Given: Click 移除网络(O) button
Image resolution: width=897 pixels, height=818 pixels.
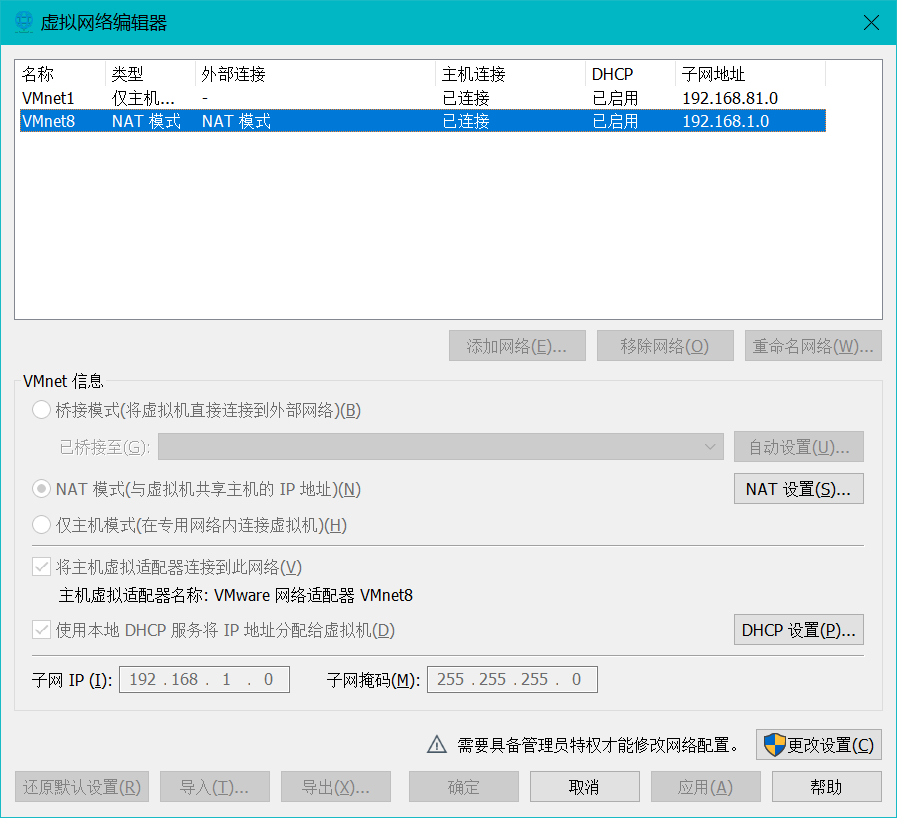Looking at the screenshot, I should [x=665, y=346].
